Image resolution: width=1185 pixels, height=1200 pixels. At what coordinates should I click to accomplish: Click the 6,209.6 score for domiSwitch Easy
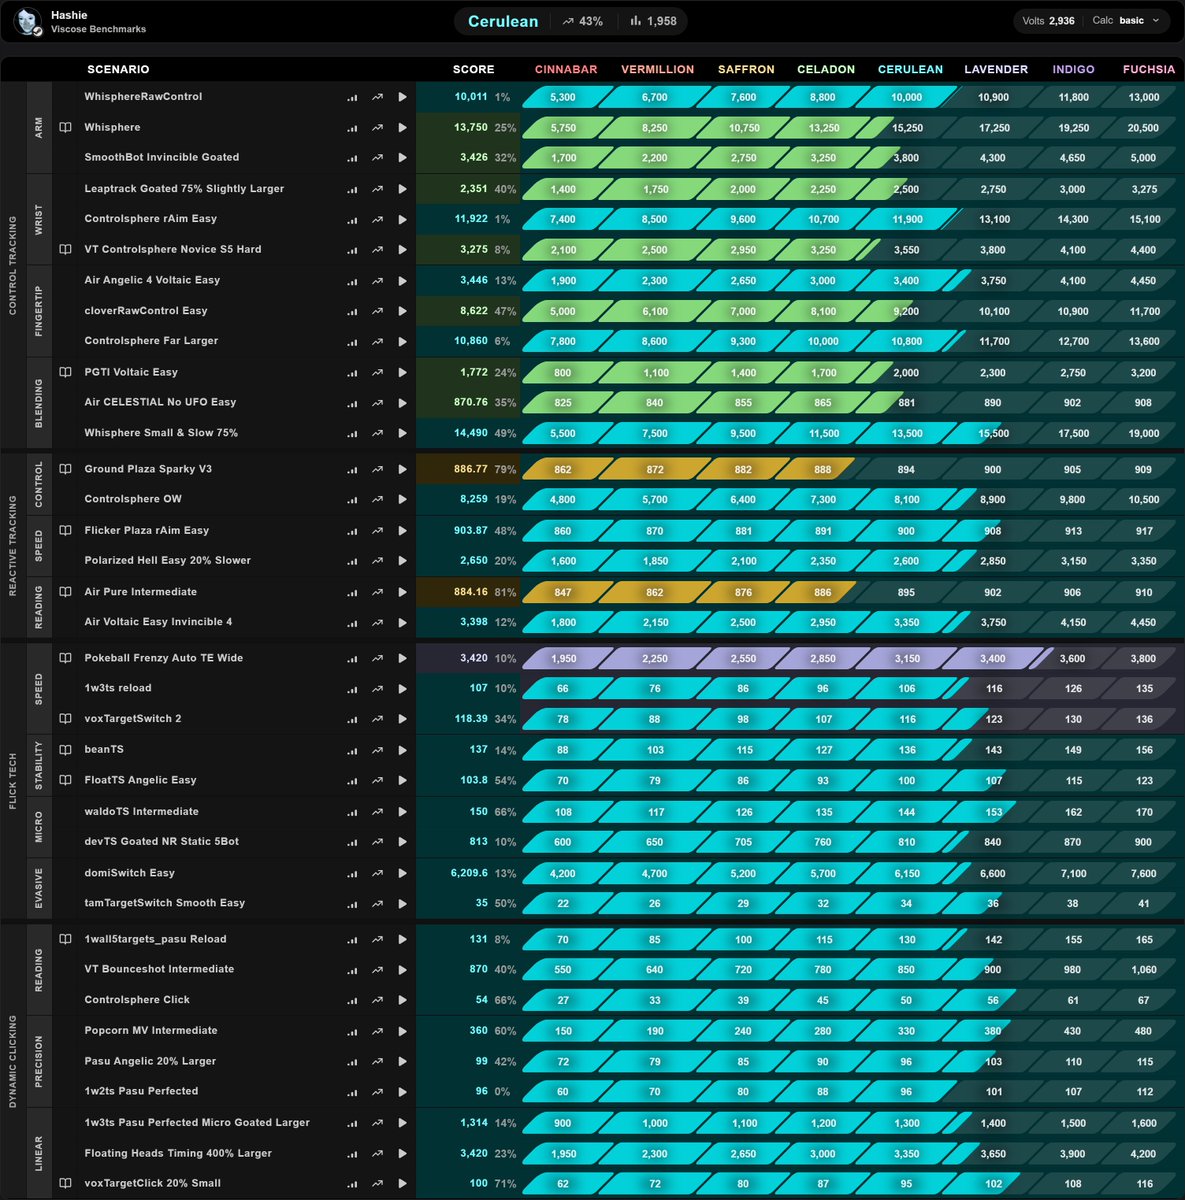469,873
